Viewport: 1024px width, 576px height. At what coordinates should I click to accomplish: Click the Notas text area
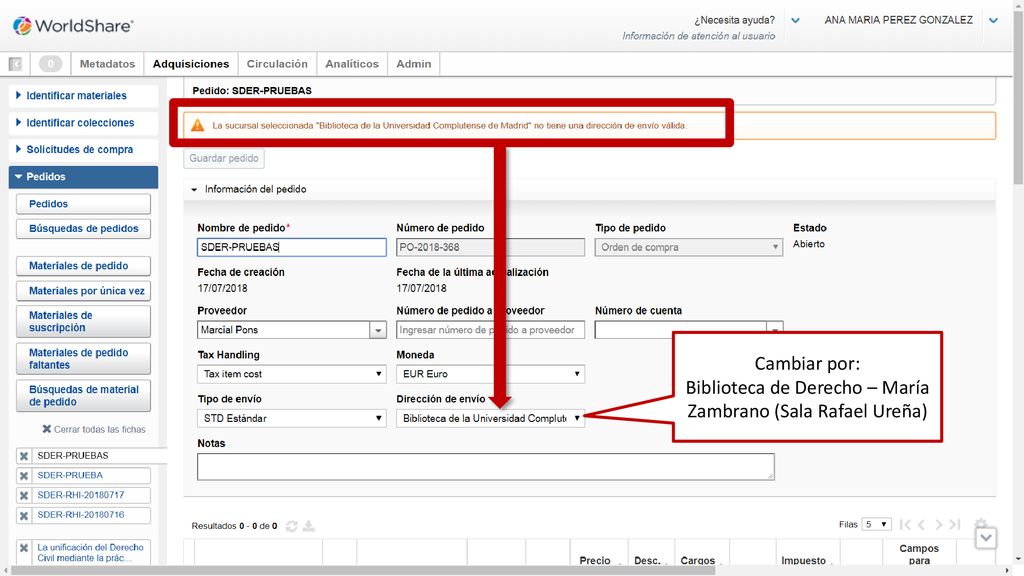pos(486,467)
